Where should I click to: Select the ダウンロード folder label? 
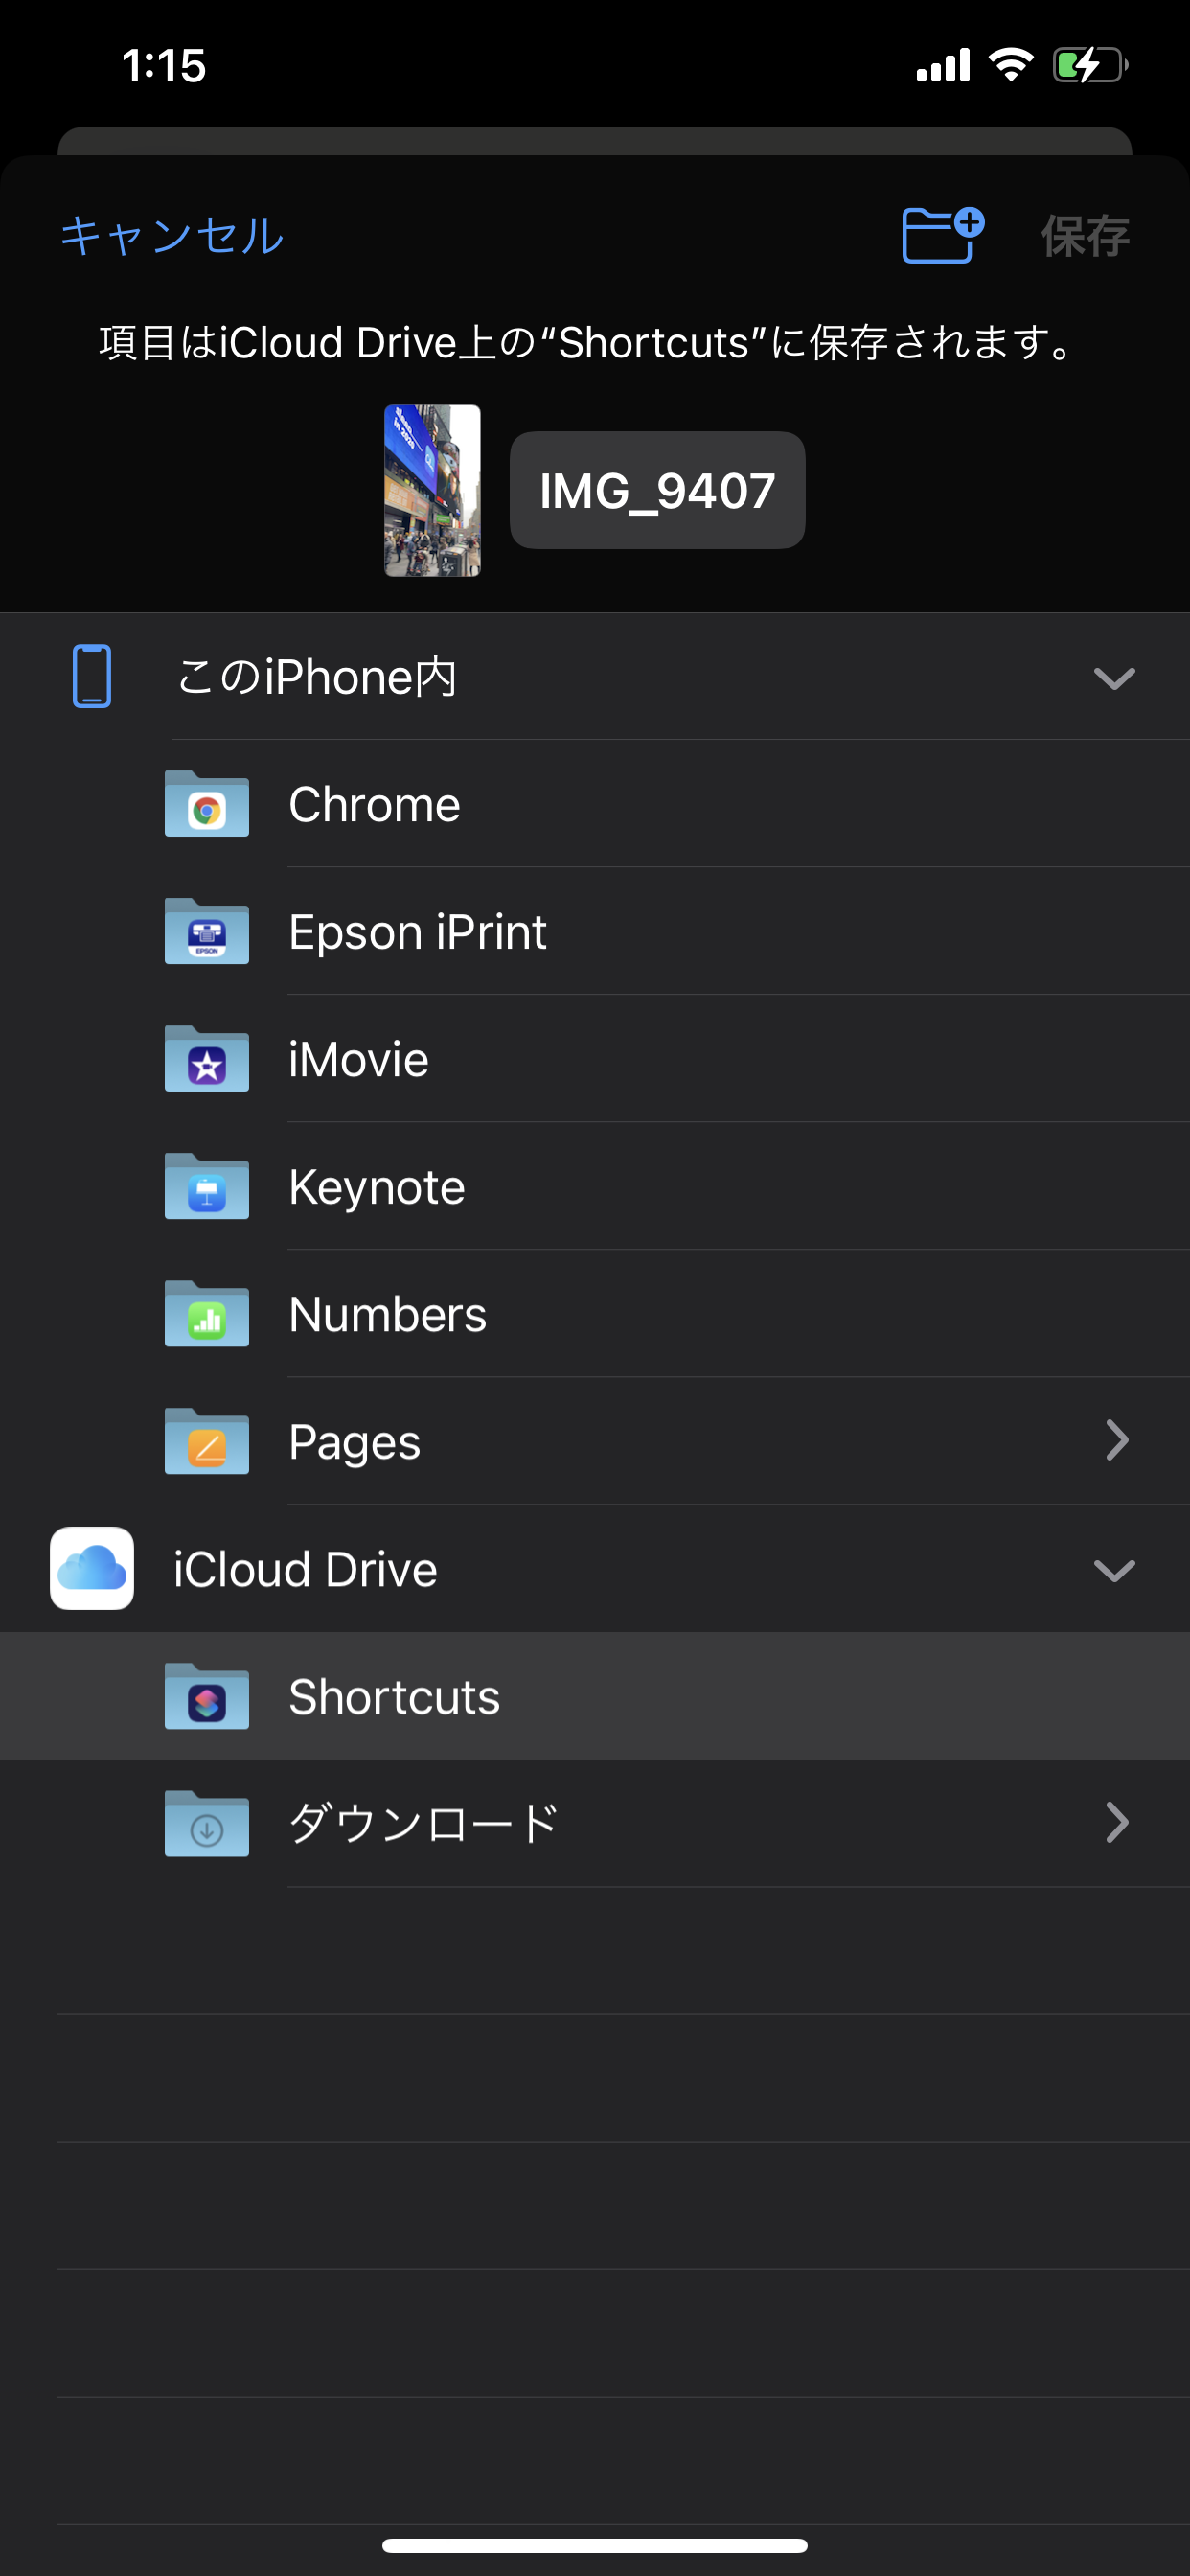click(x=422, y=1823)
